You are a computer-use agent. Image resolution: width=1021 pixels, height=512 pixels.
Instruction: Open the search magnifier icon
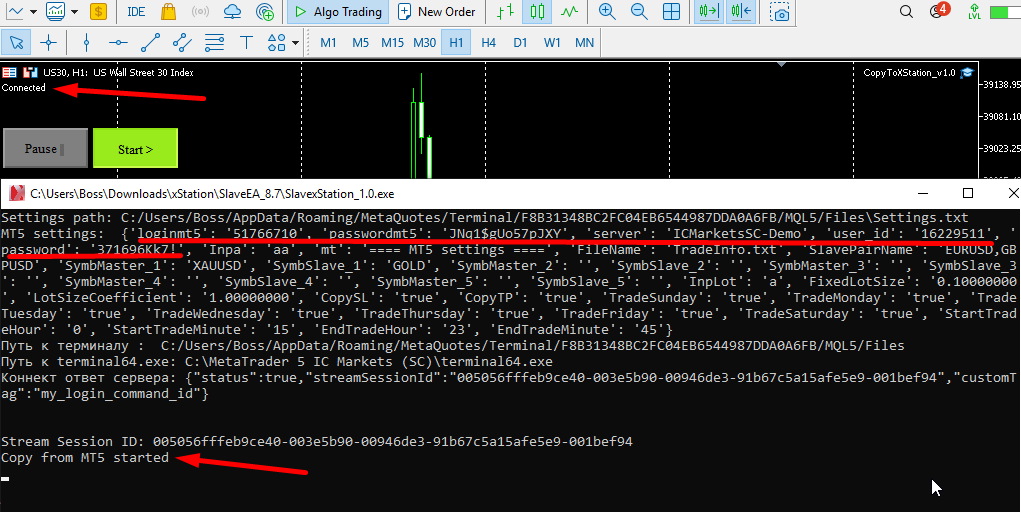click(906, 11)
